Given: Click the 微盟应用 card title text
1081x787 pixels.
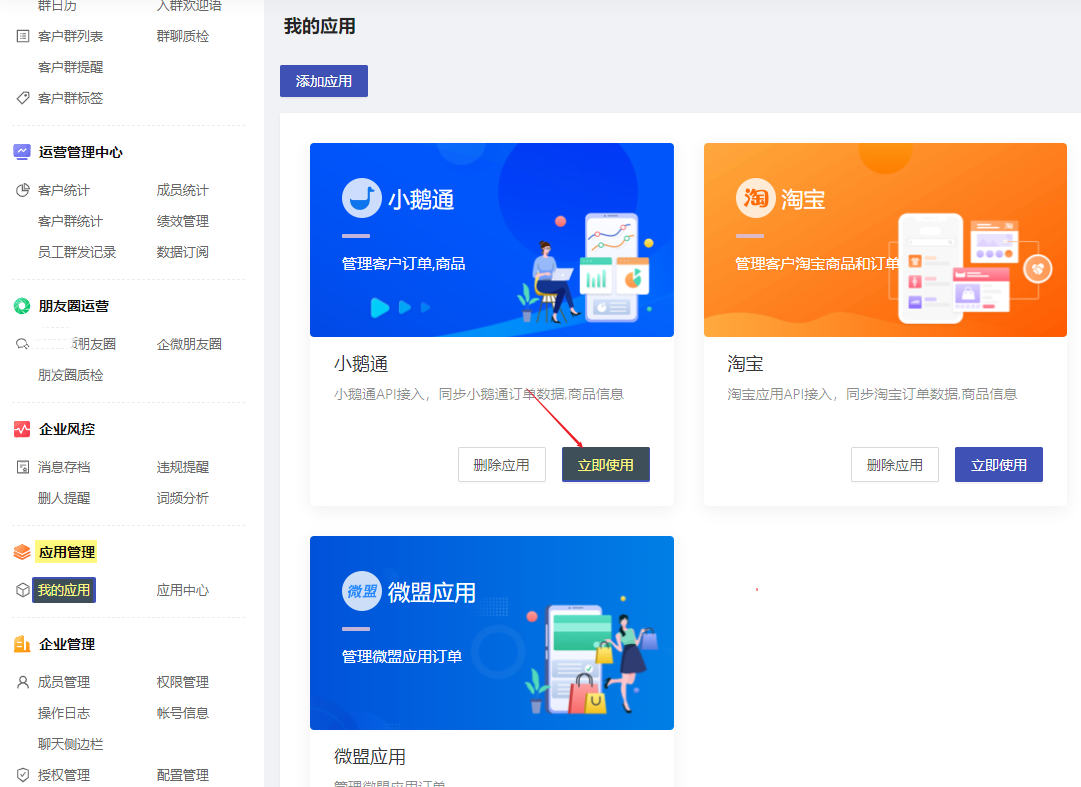Looking at the screenshot, I should click(370, 757).
